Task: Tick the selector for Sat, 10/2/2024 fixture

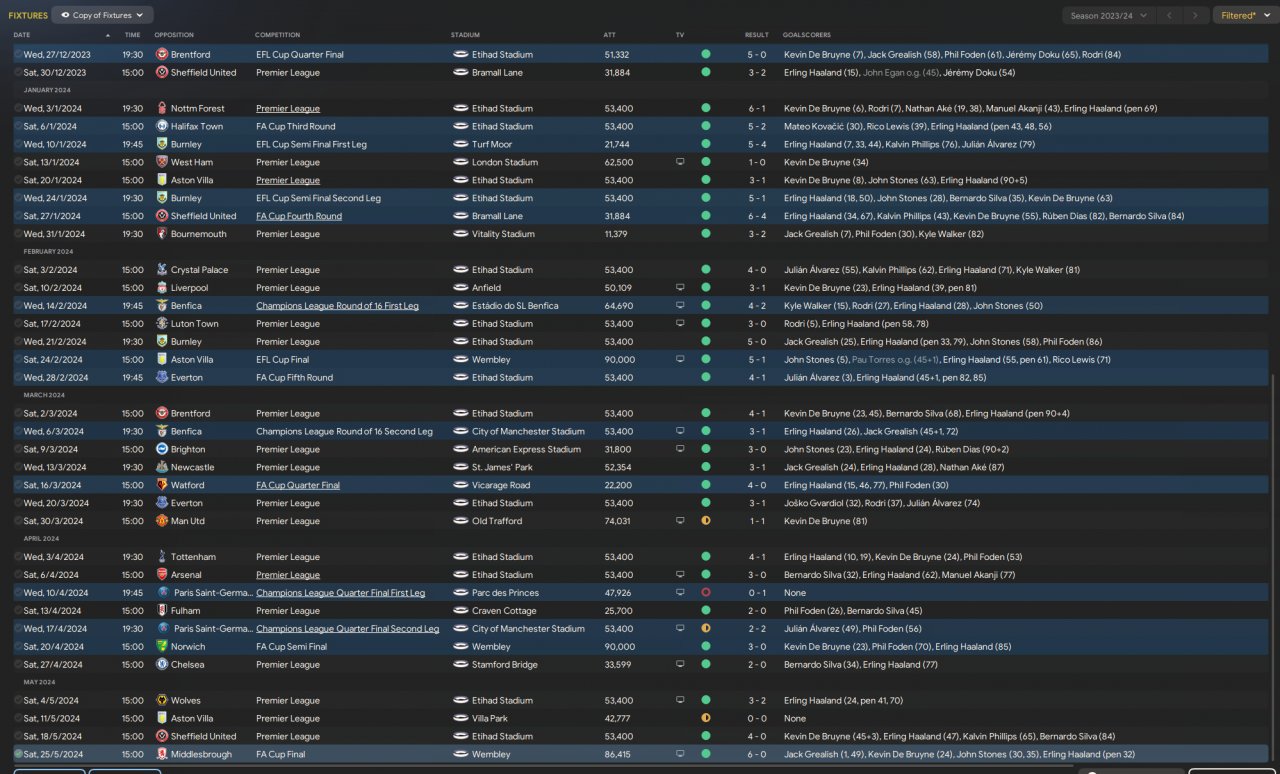Action: pyautogui.click(x=18, y=288)
